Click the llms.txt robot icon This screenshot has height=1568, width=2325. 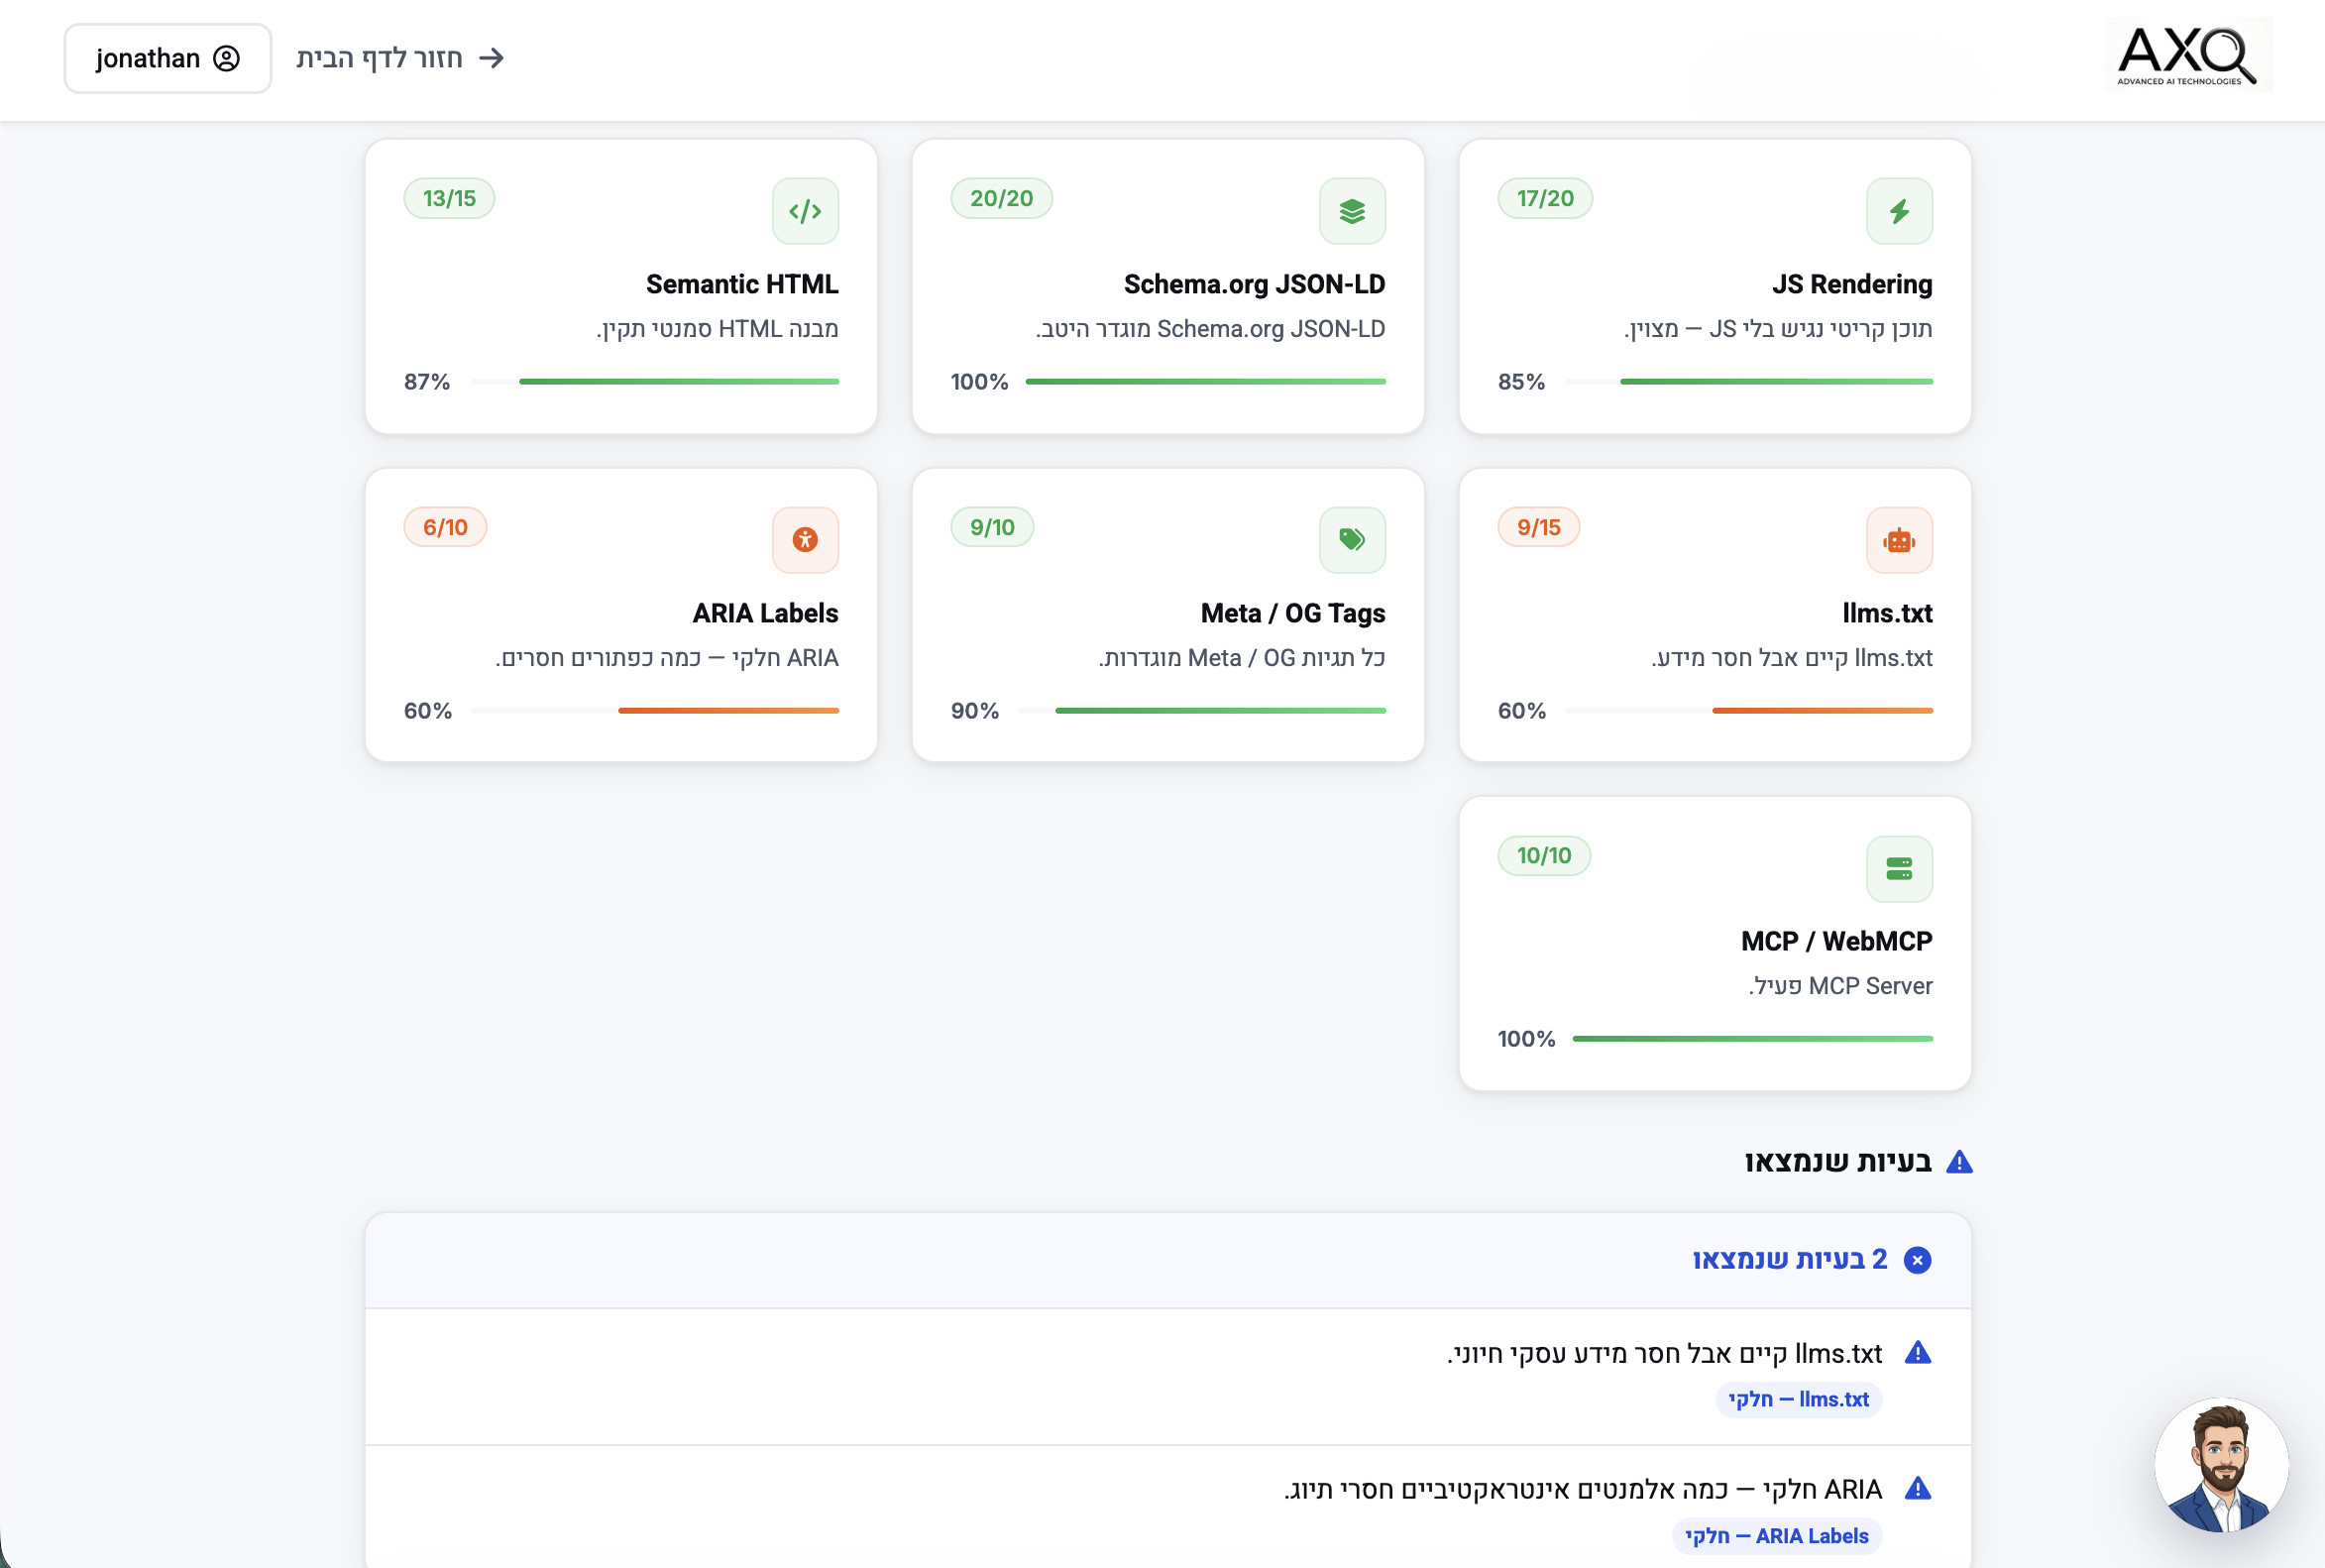point(1899,540)
